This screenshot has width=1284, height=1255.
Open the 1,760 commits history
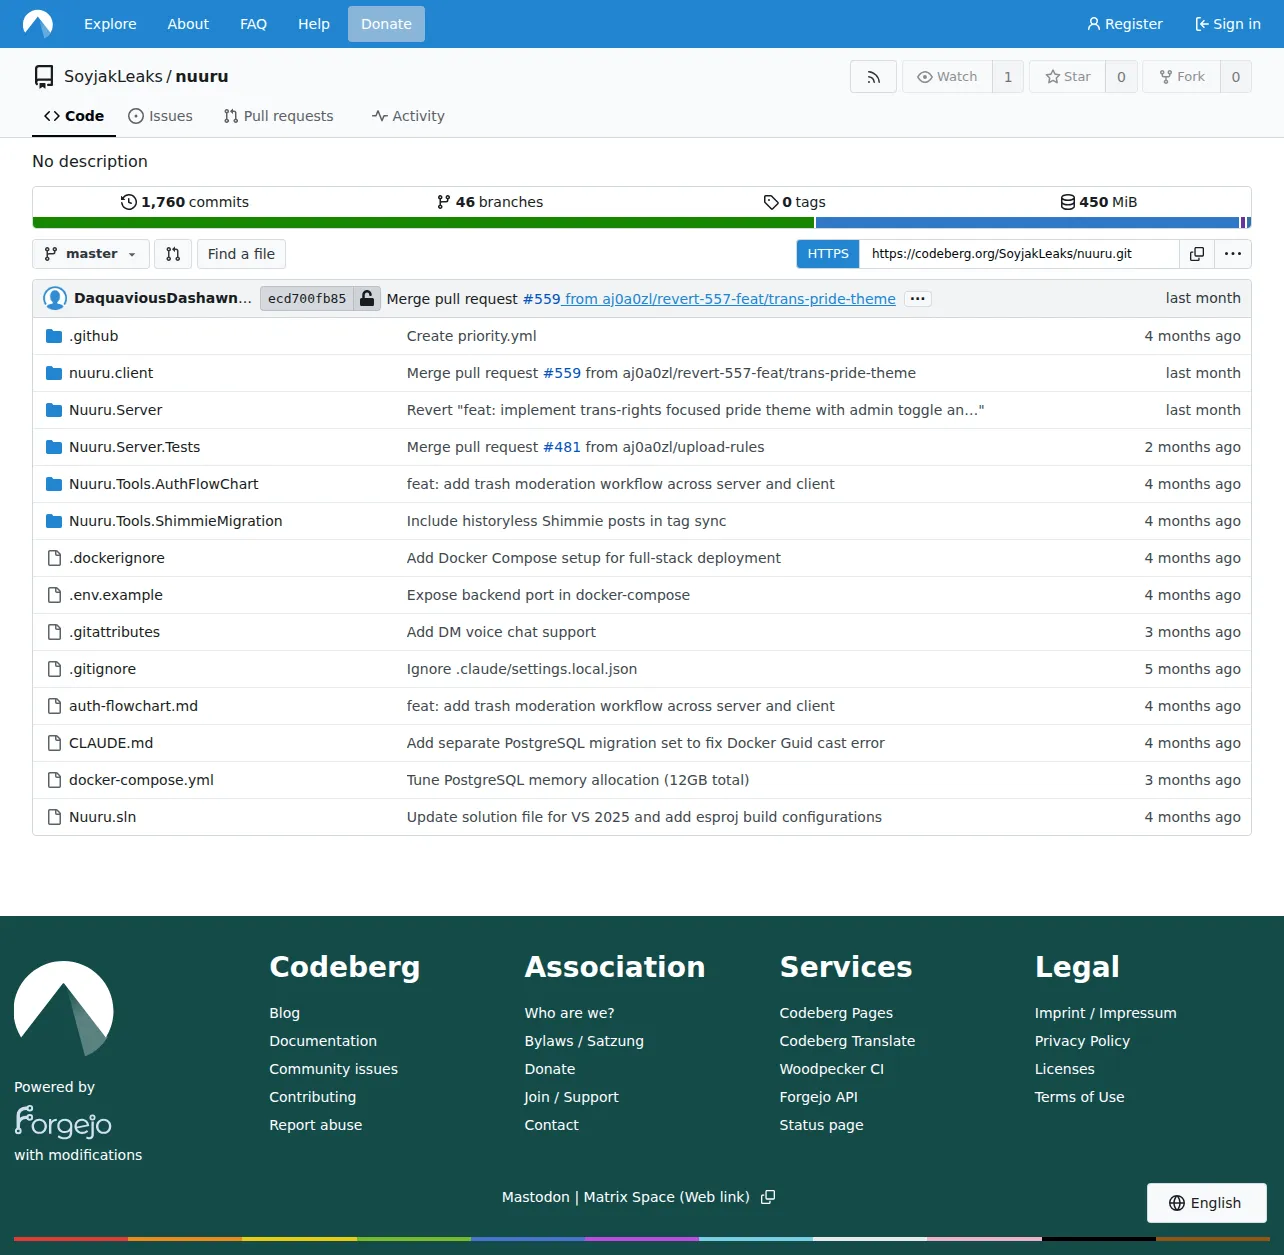pyautogui.click(x=185, y=202)
